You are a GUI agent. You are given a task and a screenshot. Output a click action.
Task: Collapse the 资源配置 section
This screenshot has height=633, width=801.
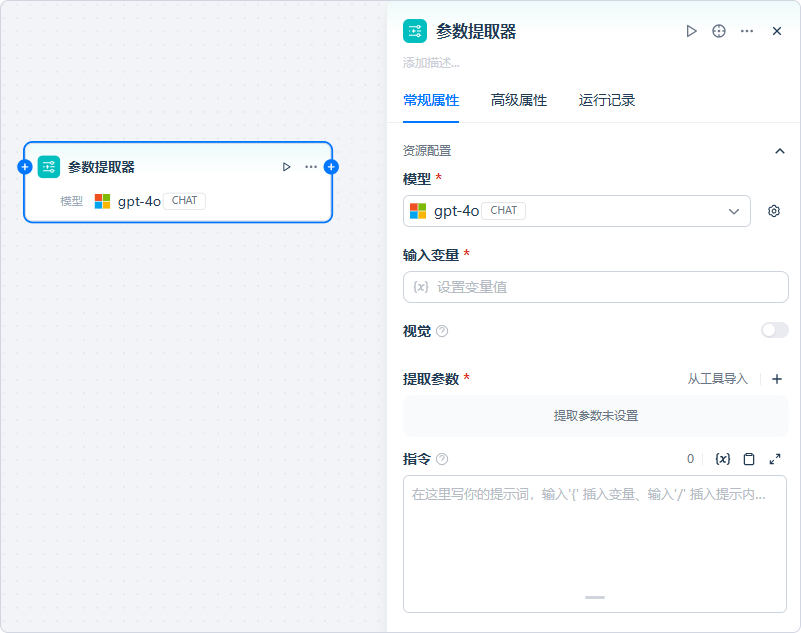780,151
